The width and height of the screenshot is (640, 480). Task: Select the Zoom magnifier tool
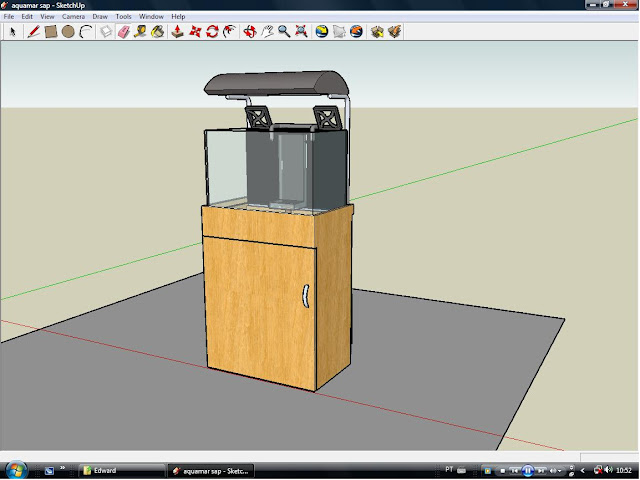(284, 31)
